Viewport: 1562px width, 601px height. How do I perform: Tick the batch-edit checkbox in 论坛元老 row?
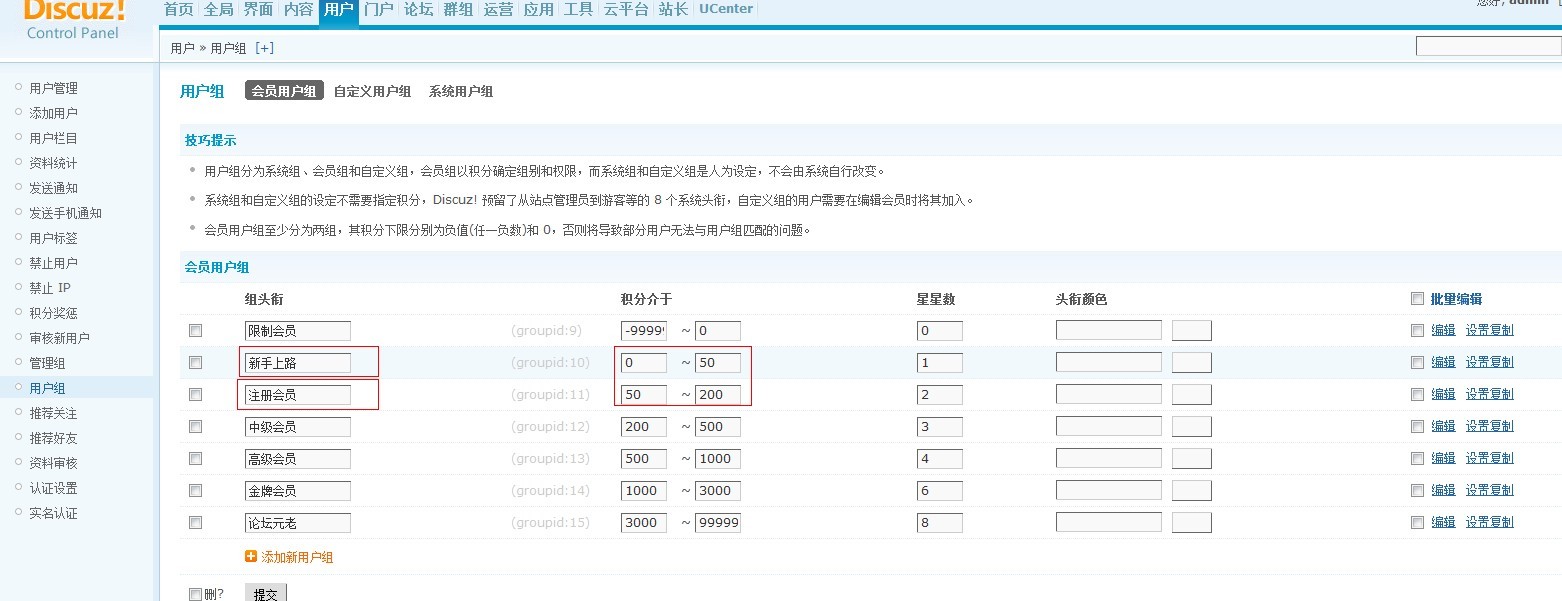1417,522
